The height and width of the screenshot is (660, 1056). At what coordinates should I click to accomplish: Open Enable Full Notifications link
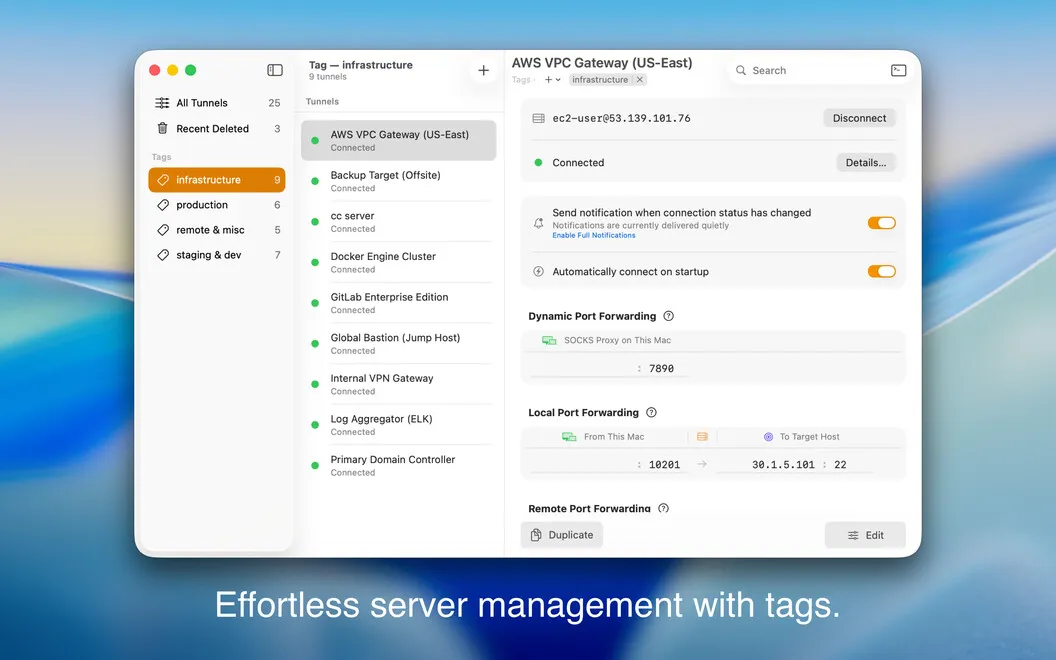593,236
